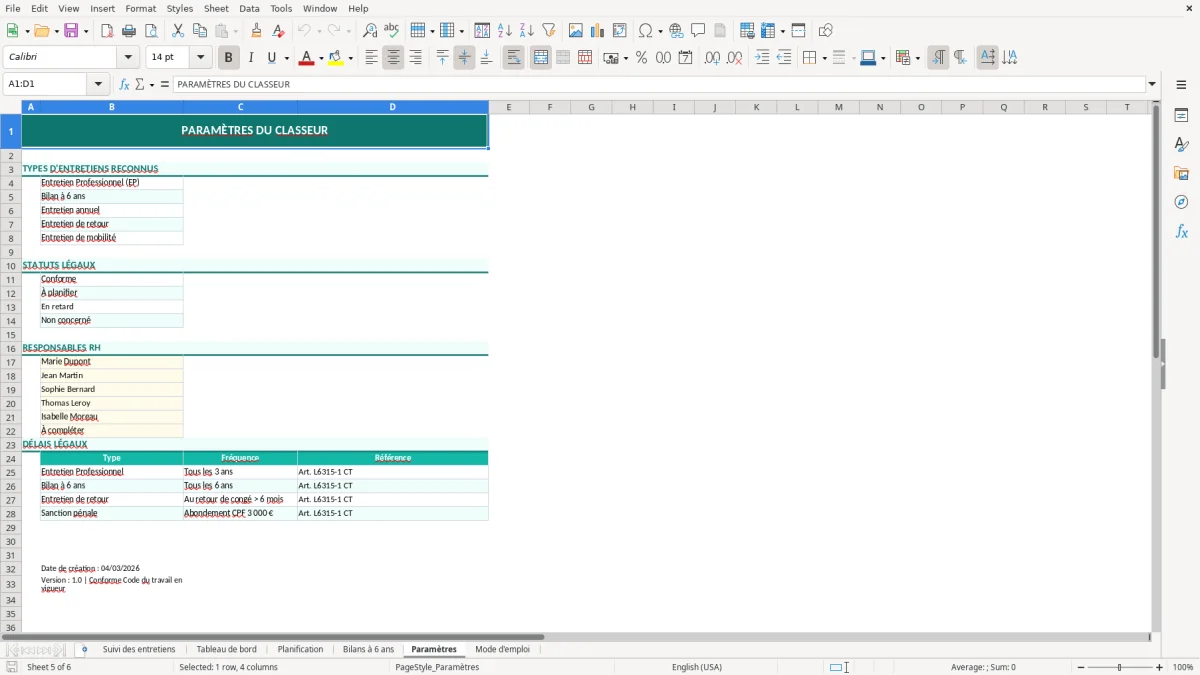The height and width of the screenshot is (675, 1200).
Task: Click the Spelling check icon
Action: point(392,31)
